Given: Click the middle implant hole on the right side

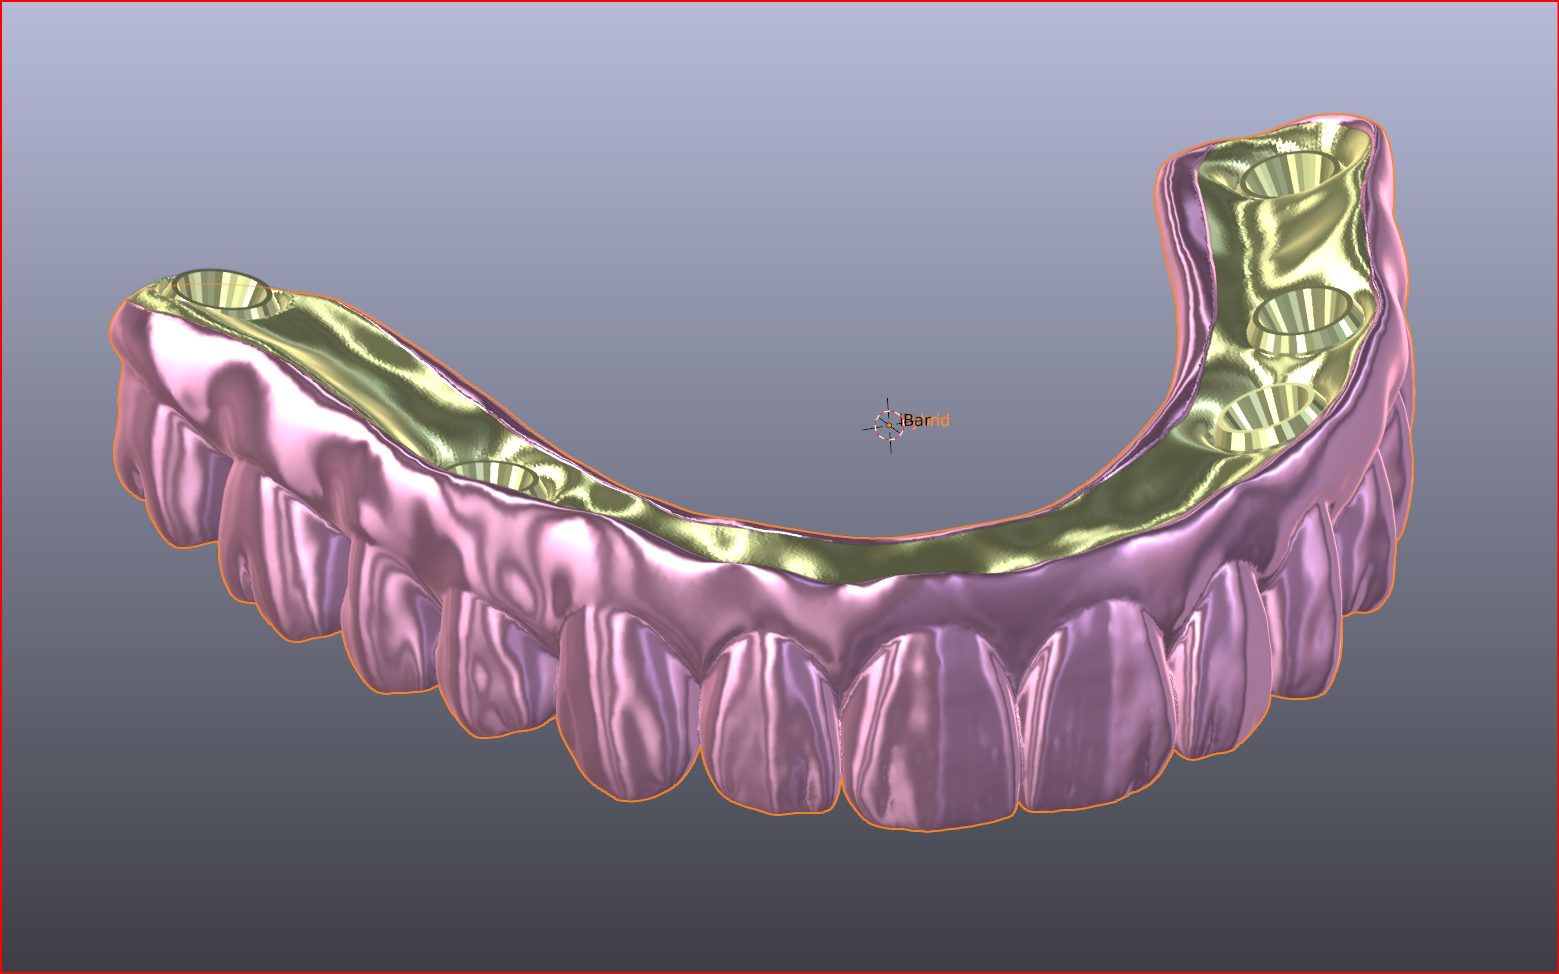Looking at the screenshot, I should click(x=1303, y=316).
